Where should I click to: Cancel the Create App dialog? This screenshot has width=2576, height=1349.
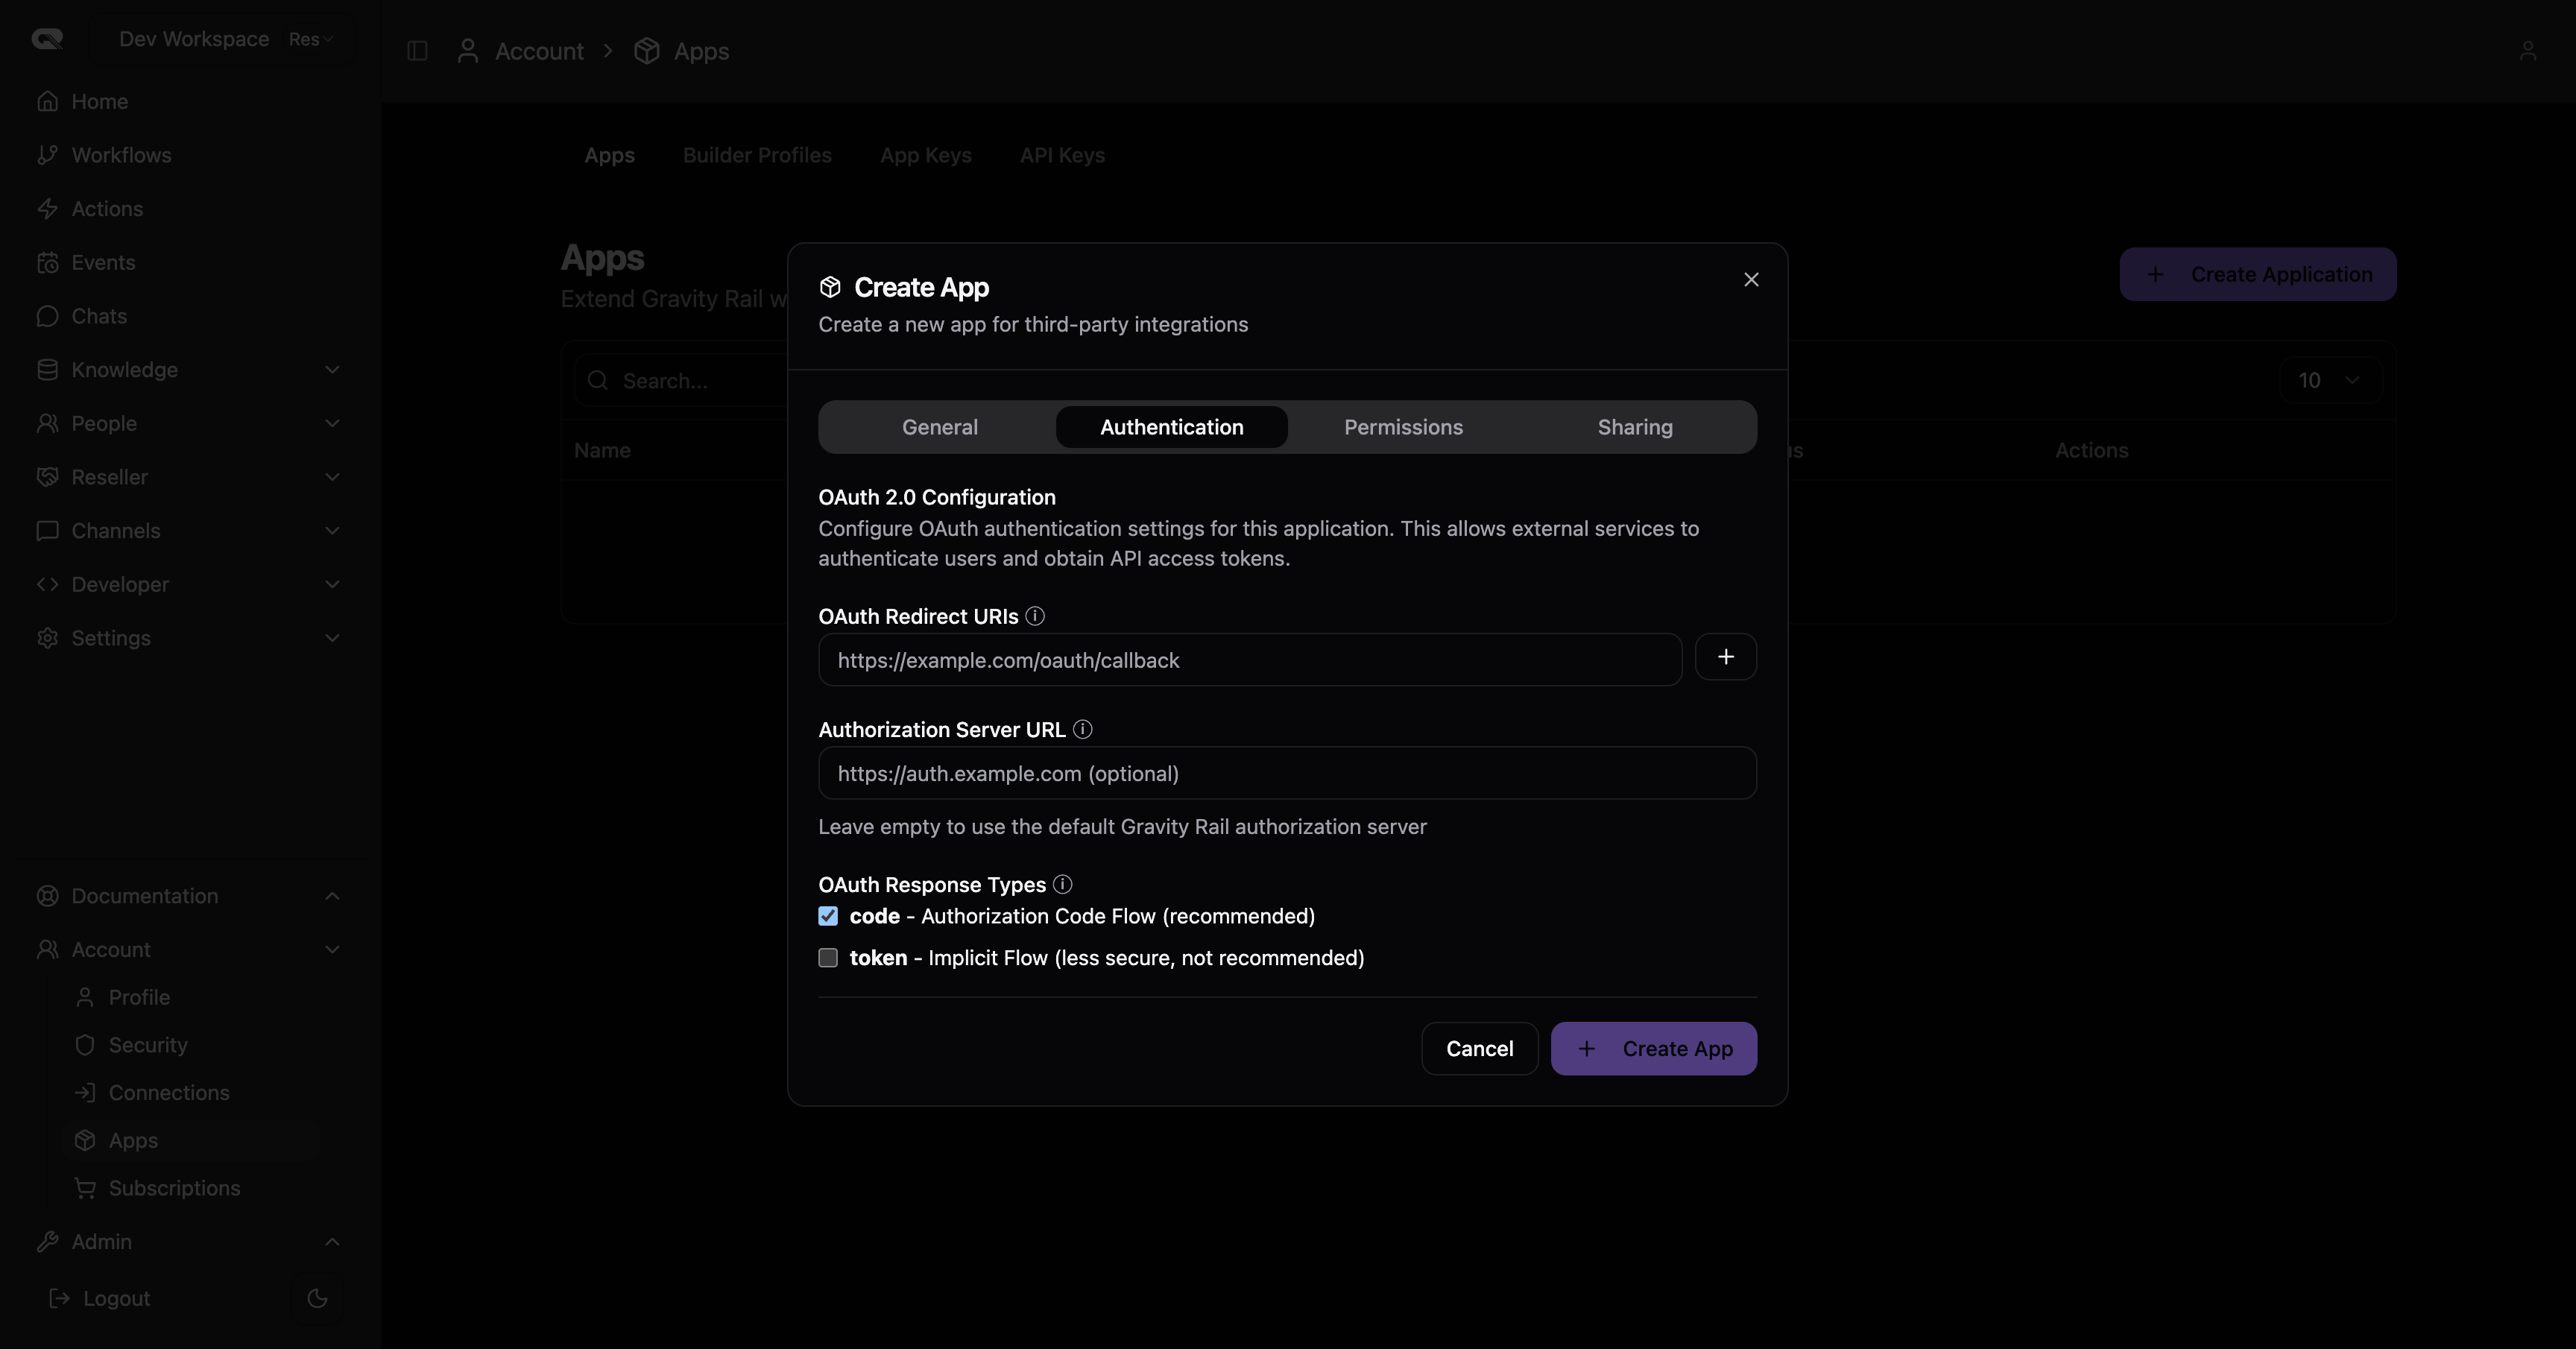pyautogui.click(x=1479, y=1048)
